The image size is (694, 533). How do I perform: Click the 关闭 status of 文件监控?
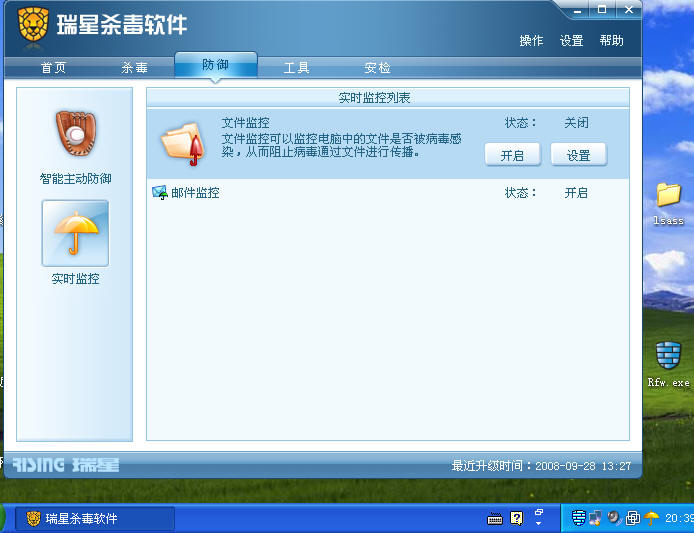pyautogui.click(x=576, y=123)
